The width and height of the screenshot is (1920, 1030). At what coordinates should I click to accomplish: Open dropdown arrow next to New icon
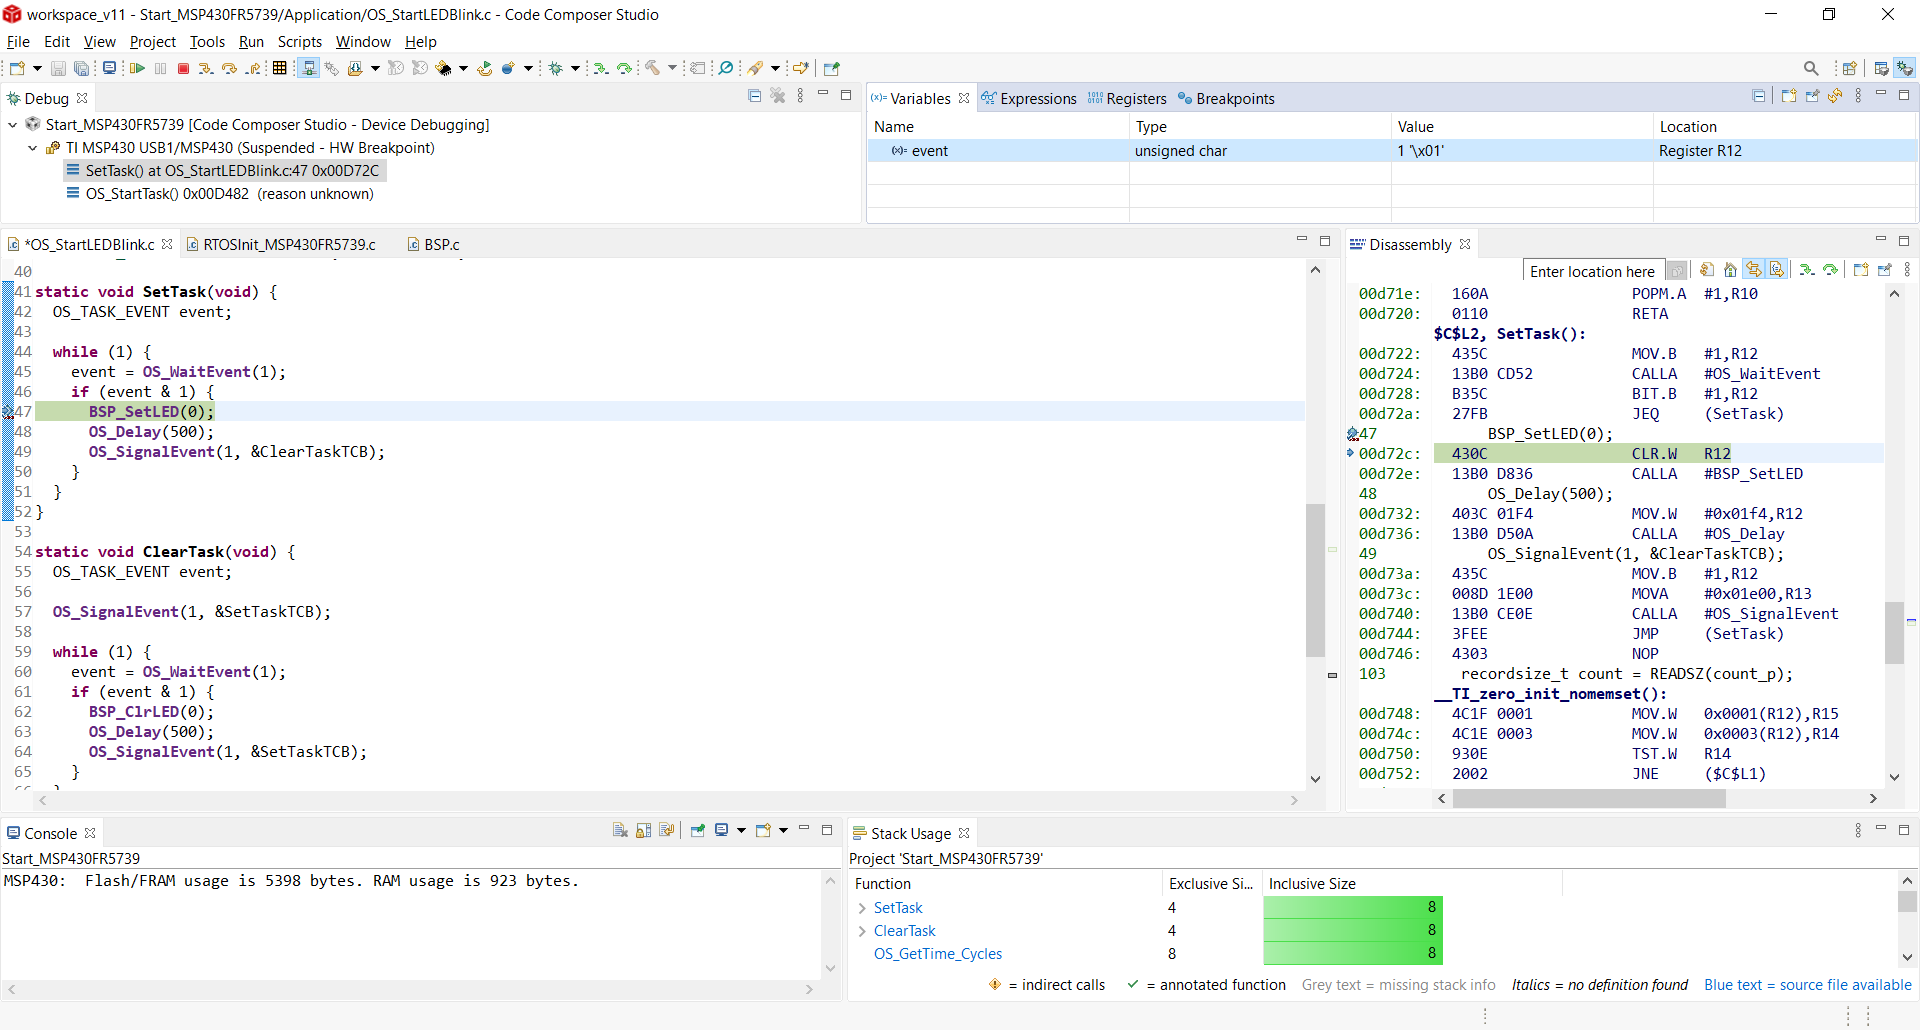37,68
